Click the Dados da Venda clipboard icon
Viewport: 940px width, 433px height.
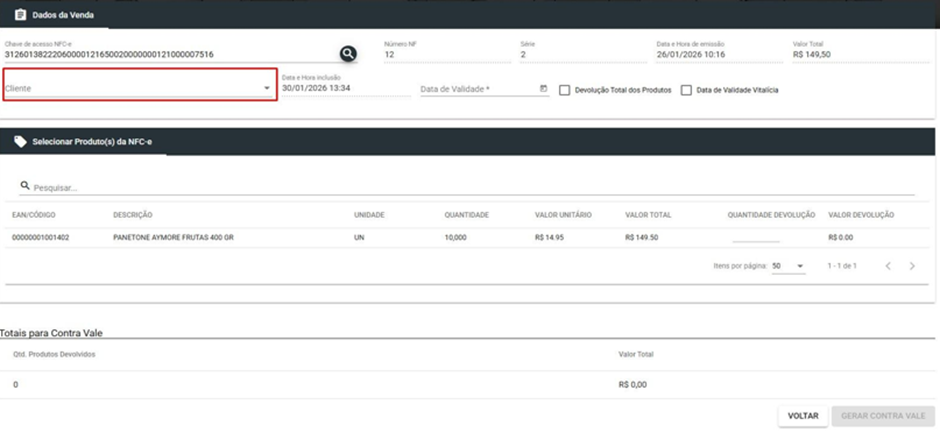[x=20, y=14]
